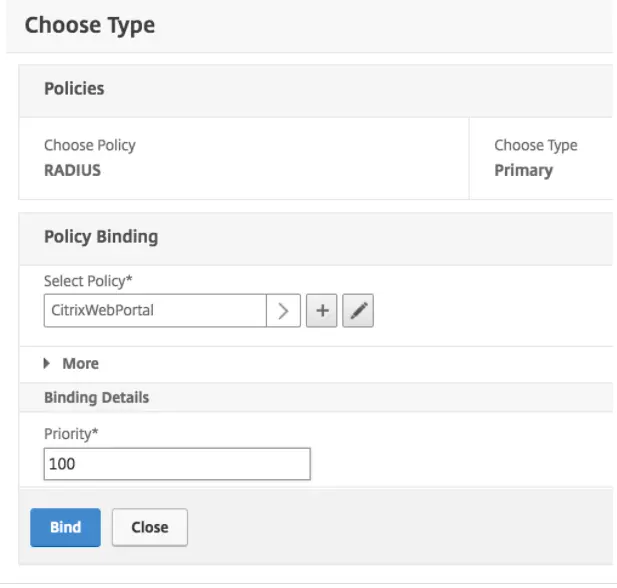The height and width of the screenshot is (588, 617).
Task: Click the Binding Details heading
Action: (96, 398)
